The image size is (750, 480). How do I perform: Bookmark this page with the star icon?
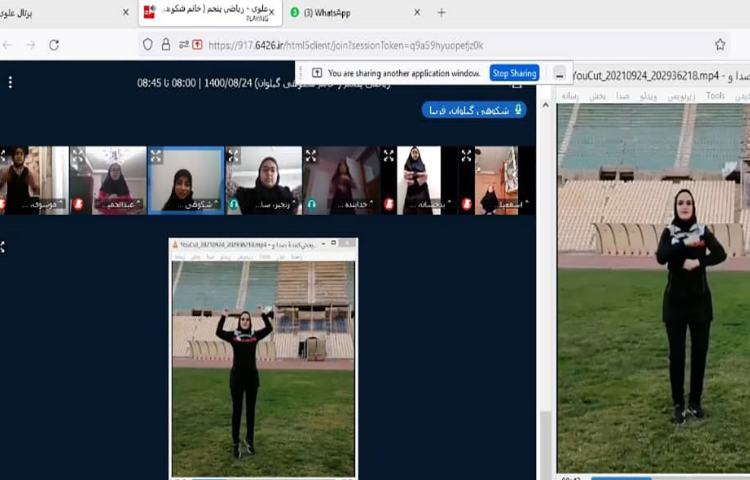tap(720, 44)
